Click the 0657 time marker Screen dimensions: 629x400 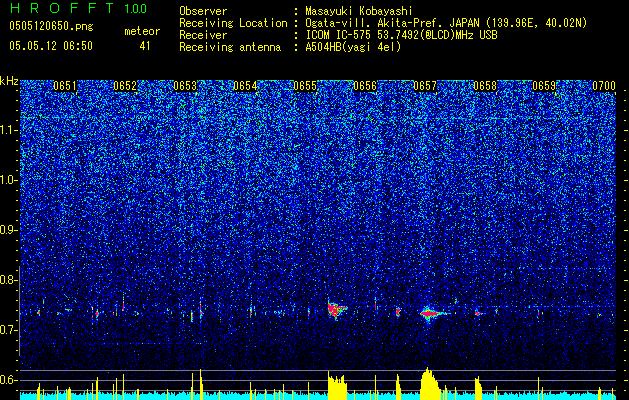click(x=425, y=86)
